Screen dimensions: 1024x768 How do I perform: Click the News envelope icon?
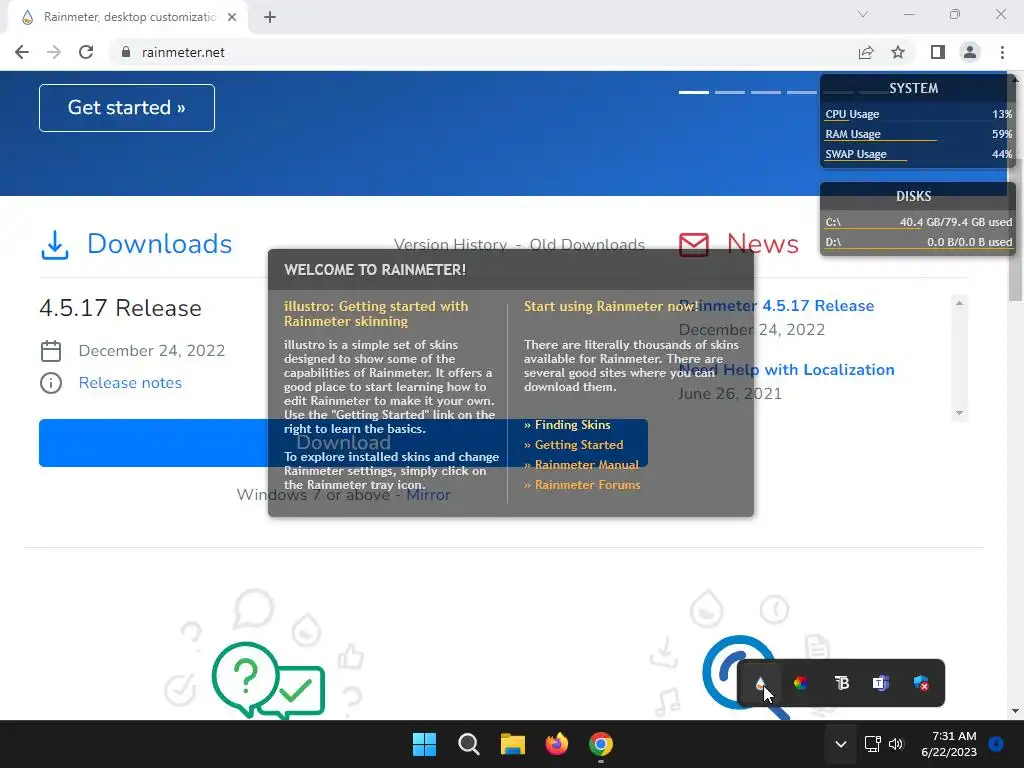(x=694, y=245)
